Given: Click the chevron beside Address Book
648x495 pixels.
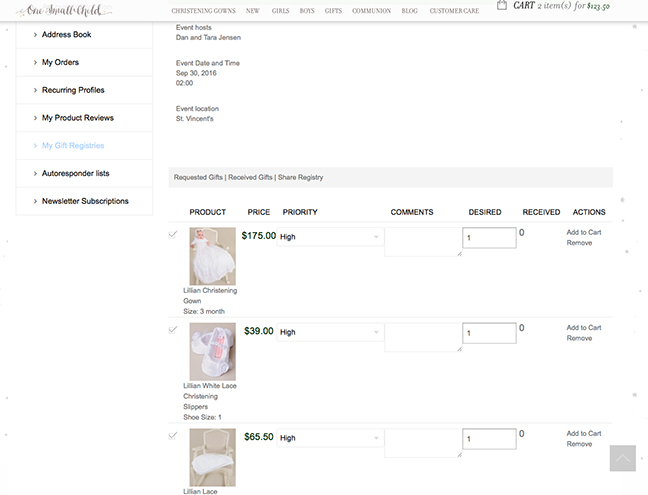Looking at the screenshot, I should click(35, 34).
